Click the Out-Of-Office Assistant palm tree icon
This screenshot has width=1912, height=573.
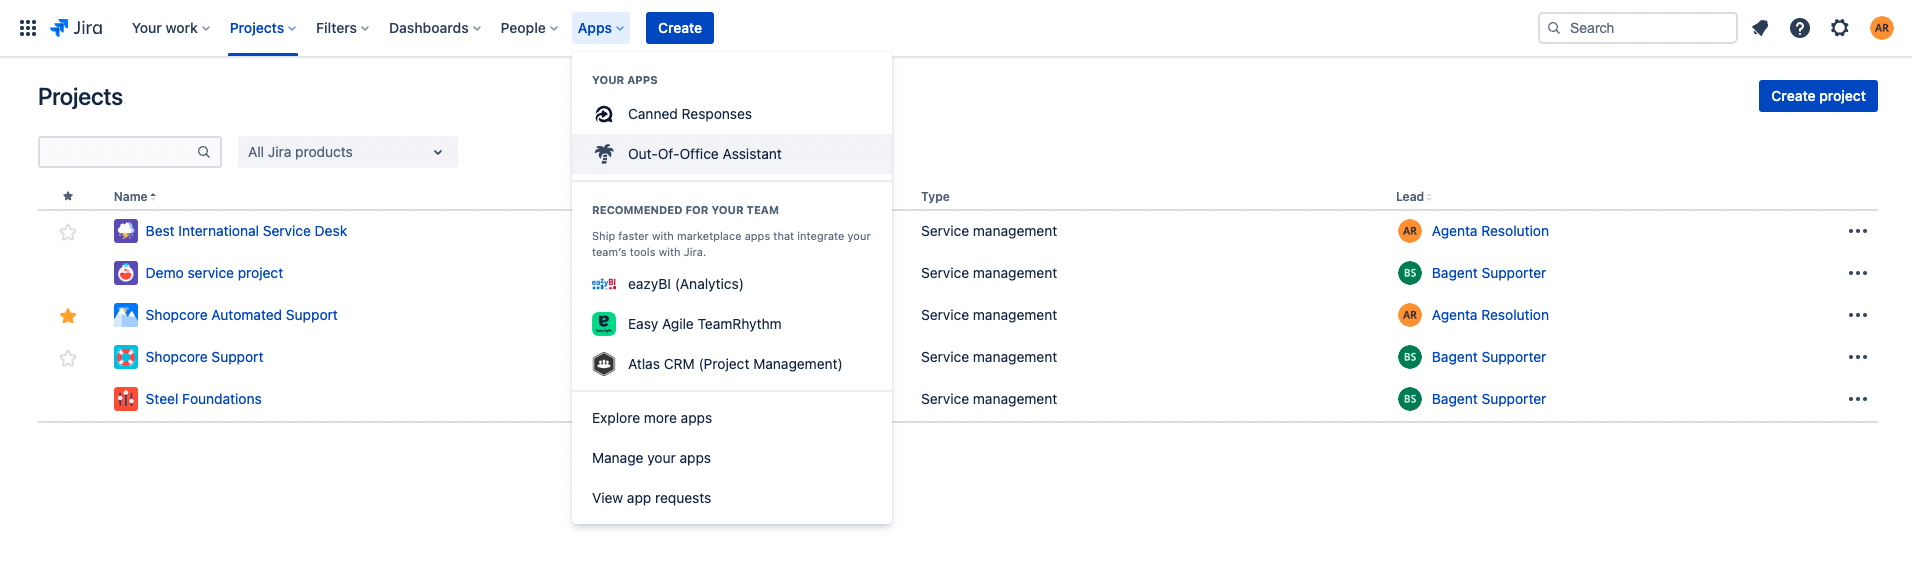point(604,154)
